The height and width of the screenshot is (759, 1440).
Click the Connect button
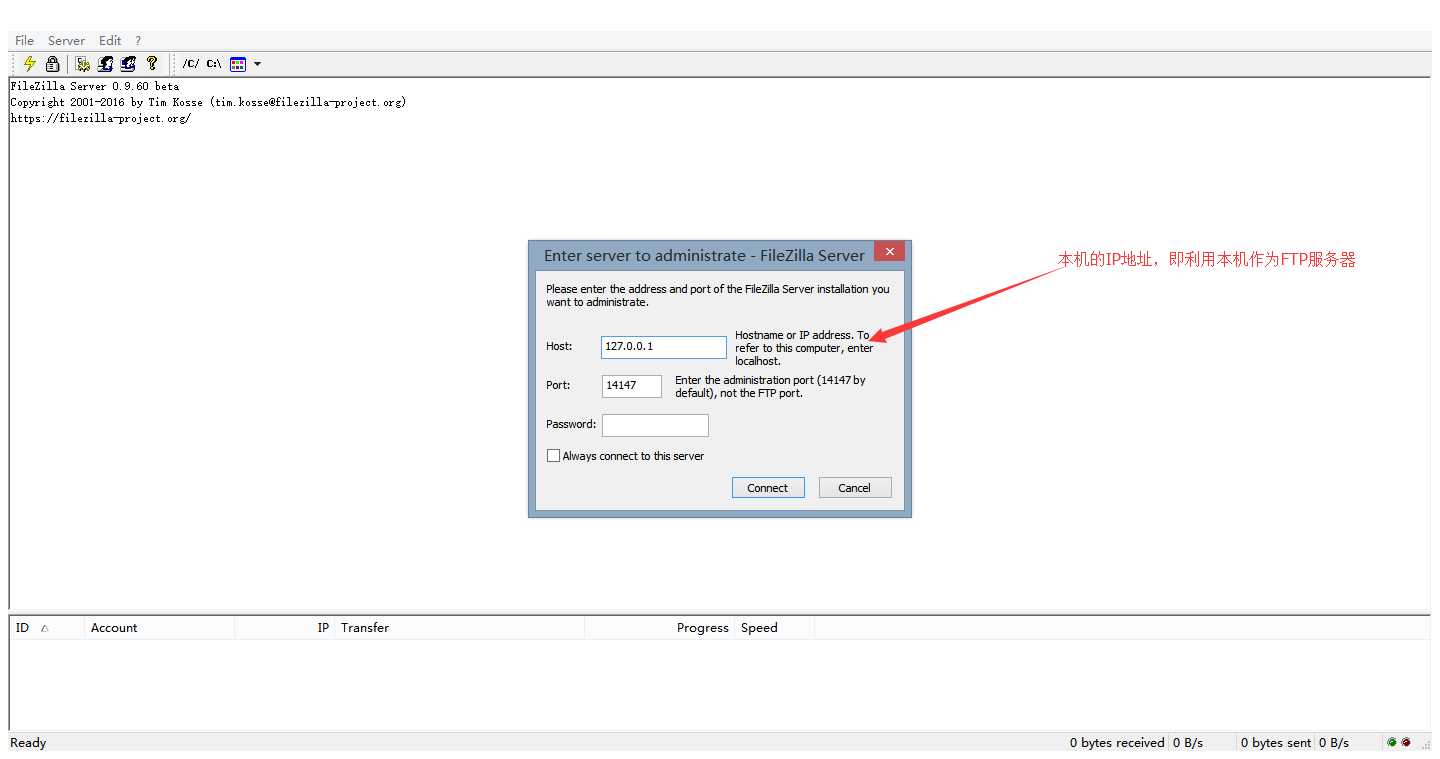point(768,488)
